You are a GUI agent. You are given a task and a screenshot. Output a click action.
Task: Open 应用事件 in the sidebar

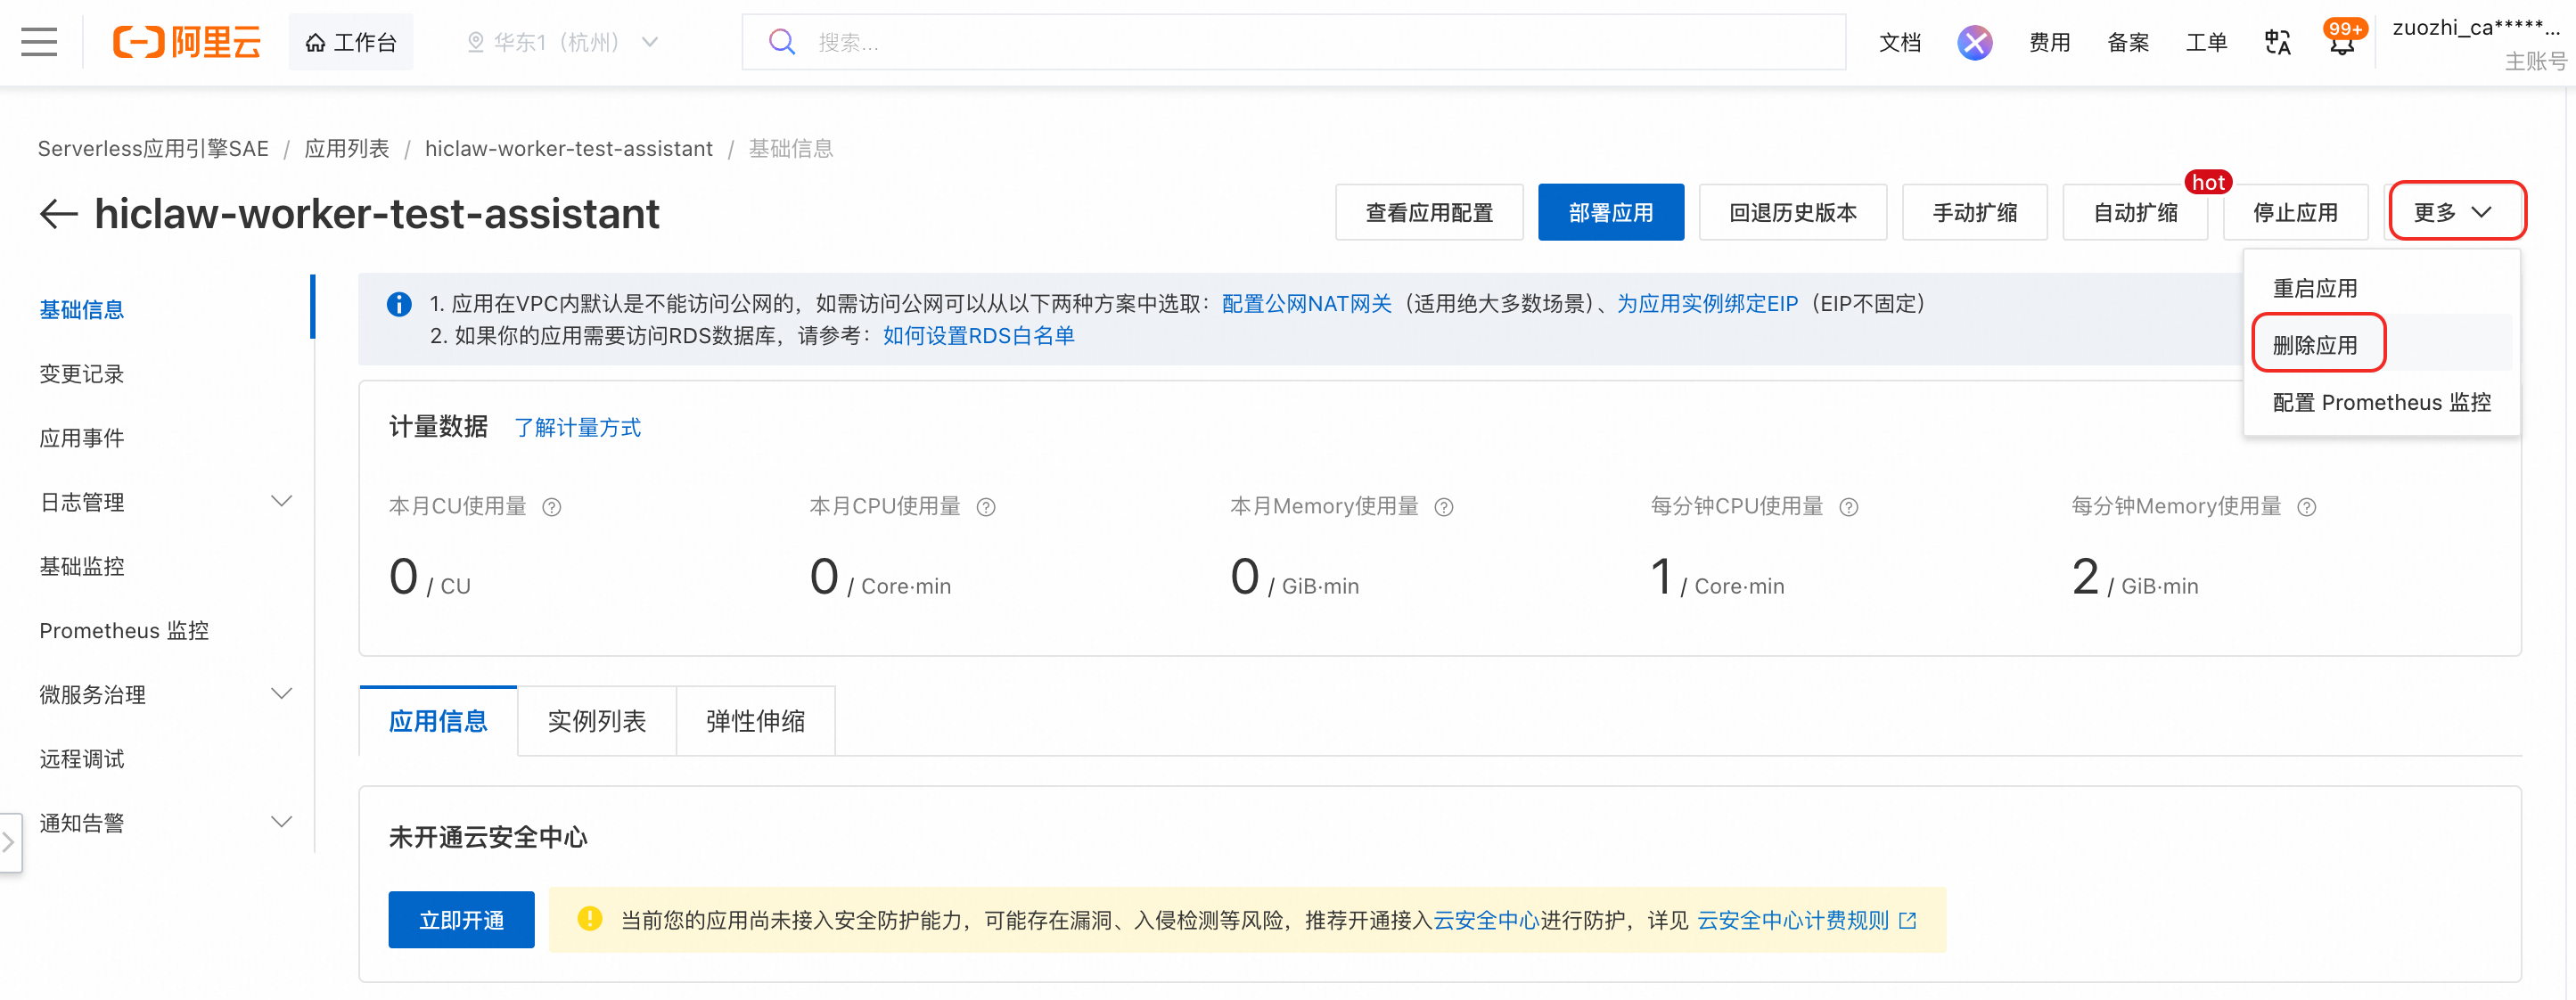pos(82,438)
